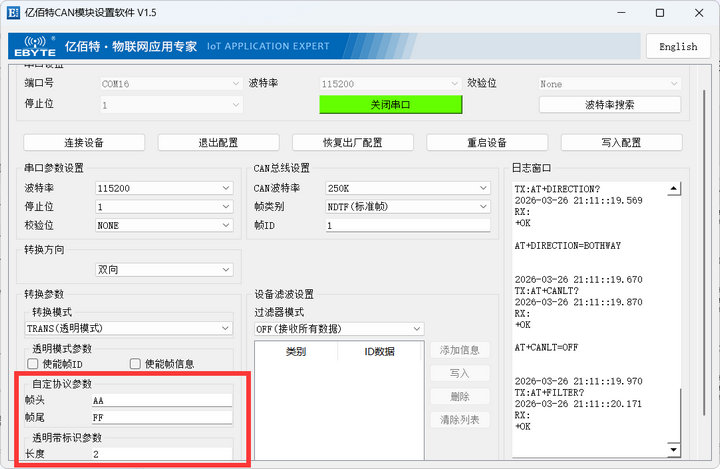Click 写入配置 to write configuration
720x469 pixels.
pyautogui.click(x=621, y=142)
